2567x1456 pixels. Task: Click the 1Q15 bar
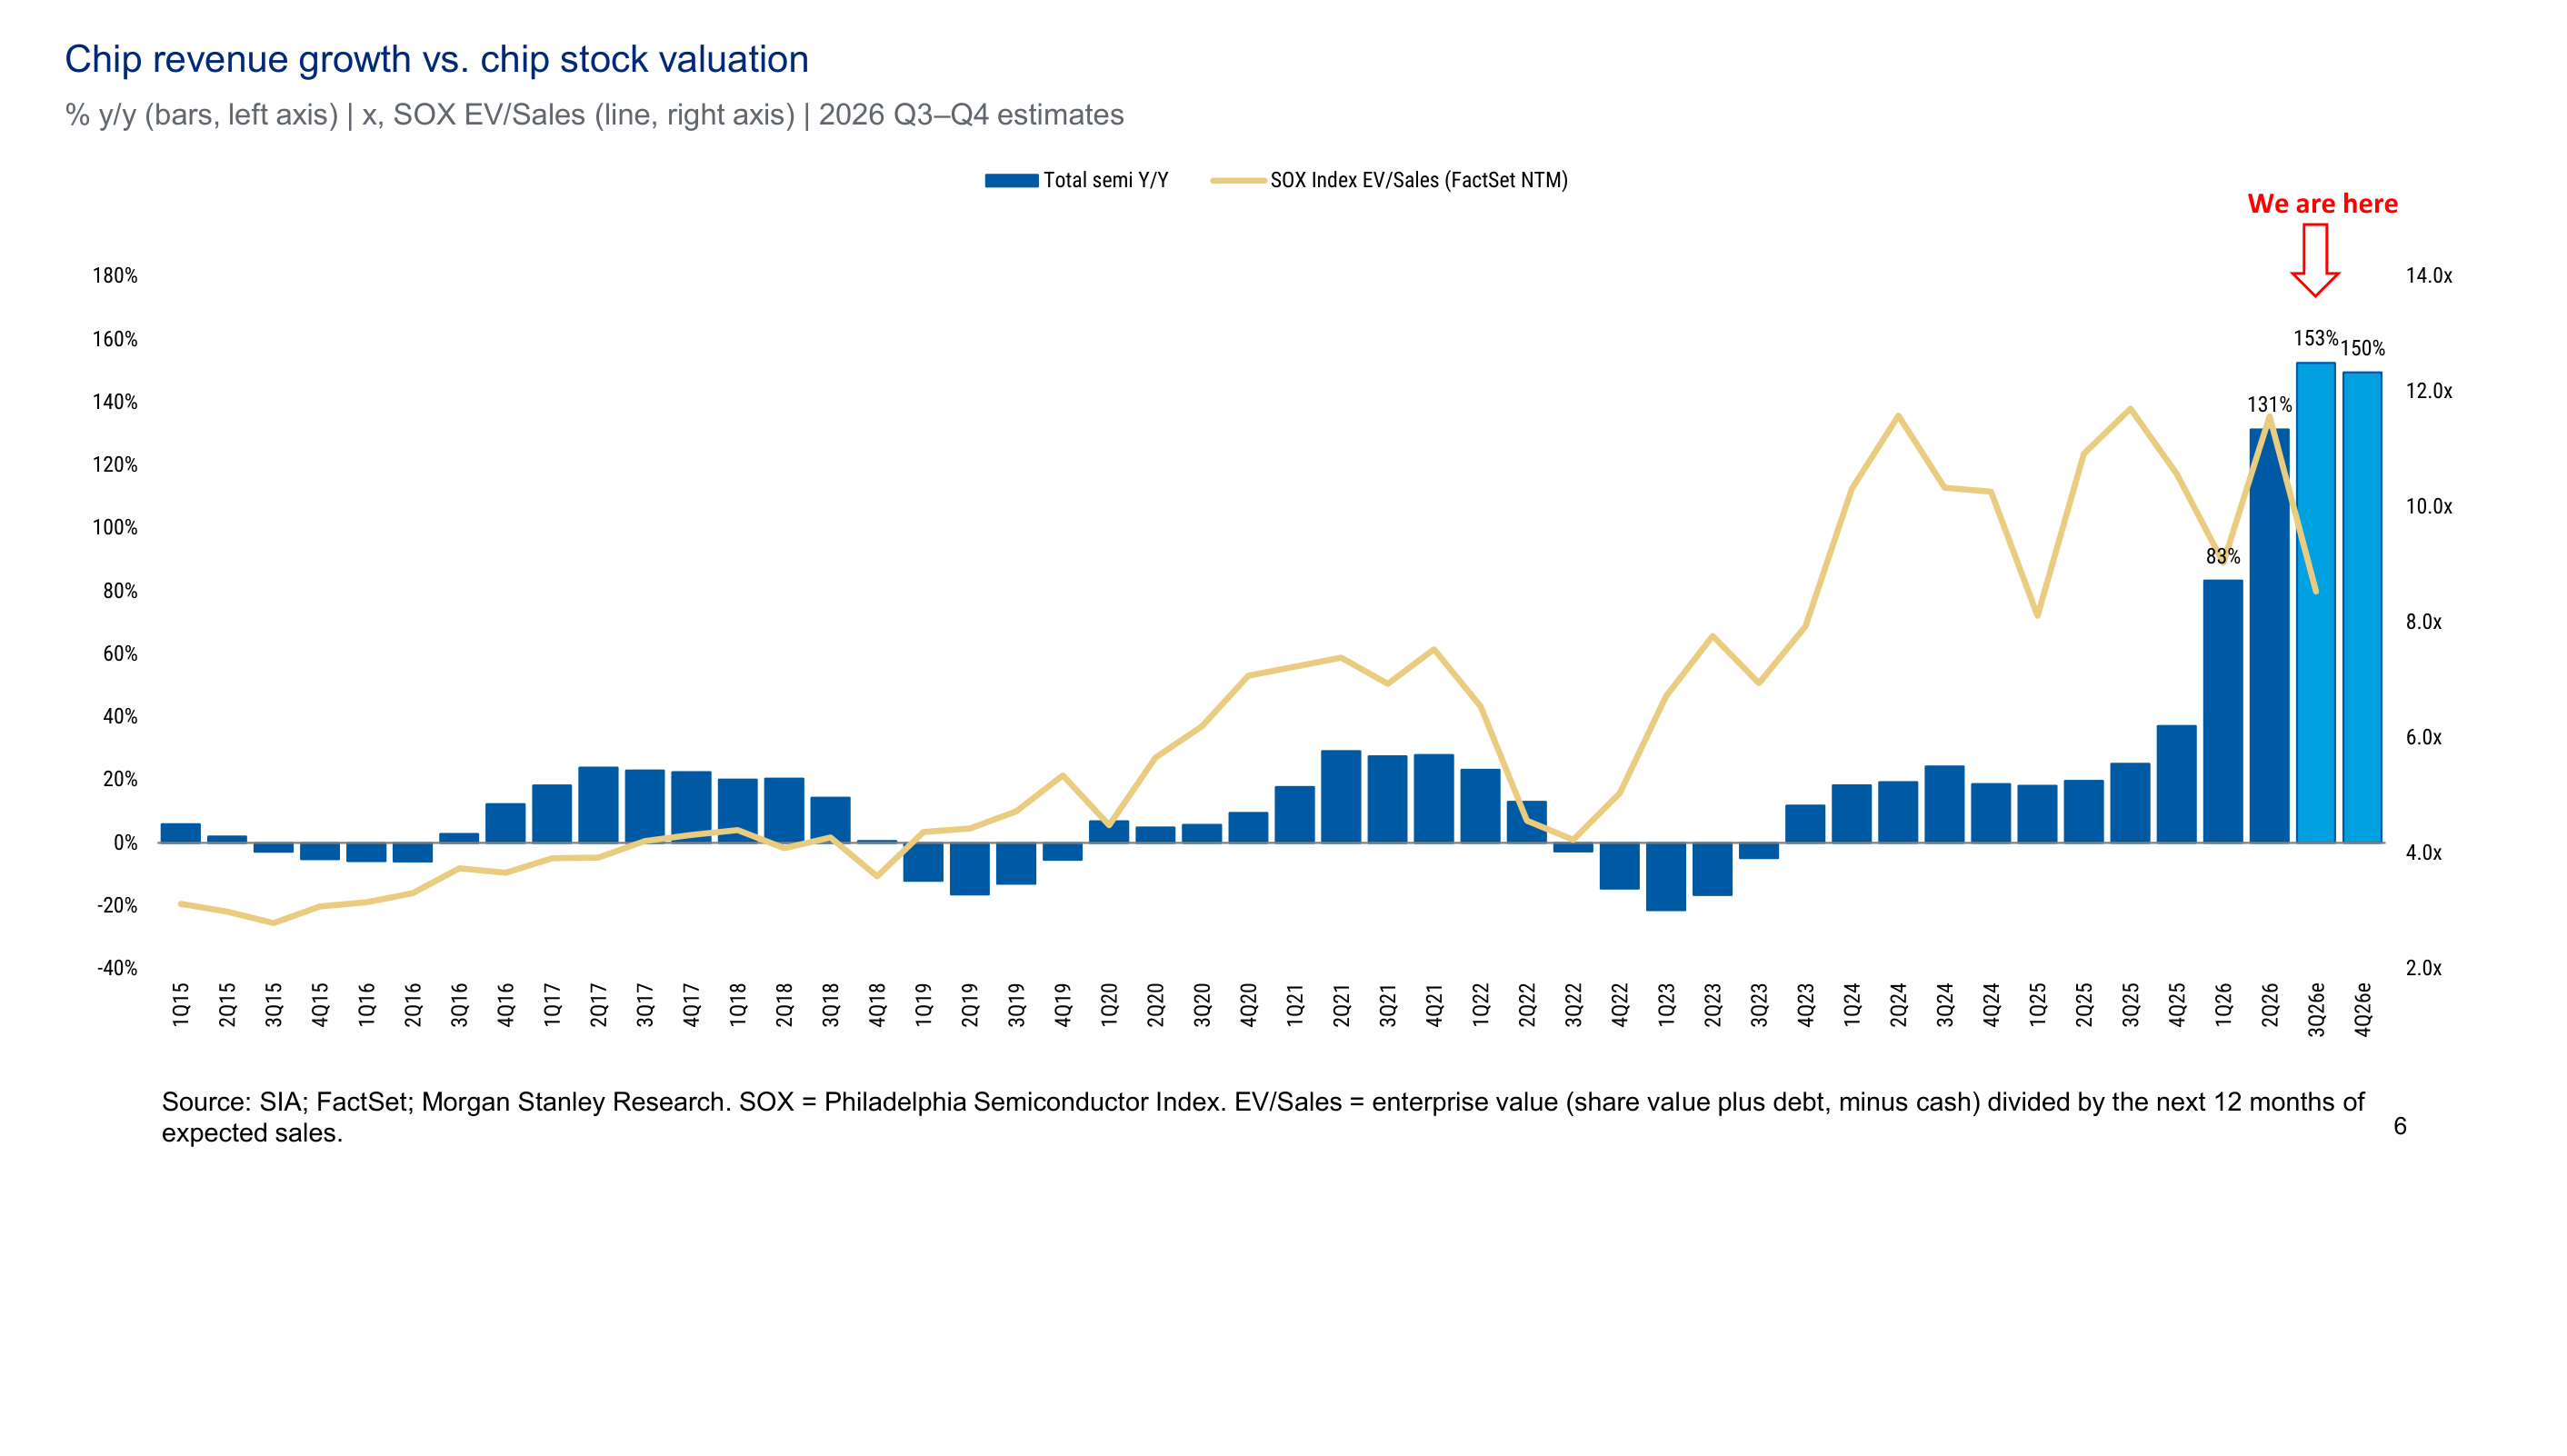pos(180,833)
